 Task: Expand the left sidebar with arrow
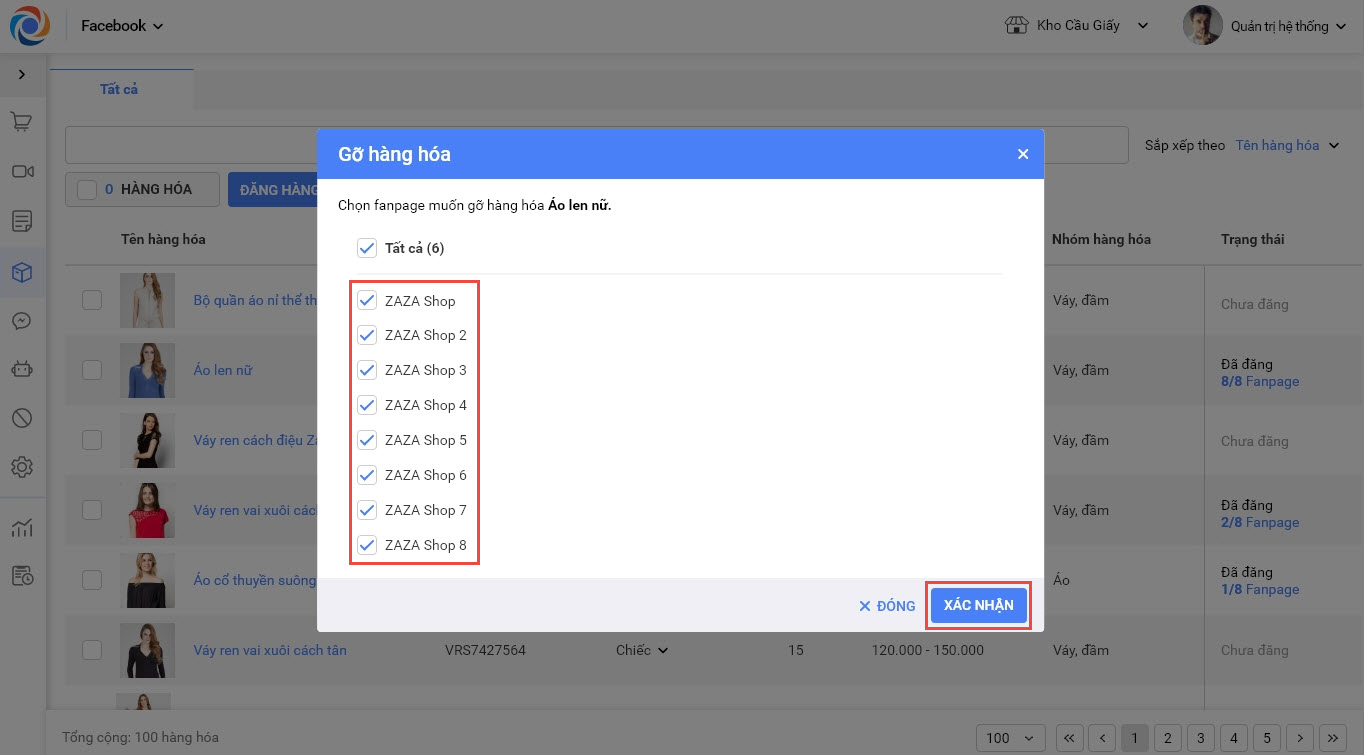(22, 75)
